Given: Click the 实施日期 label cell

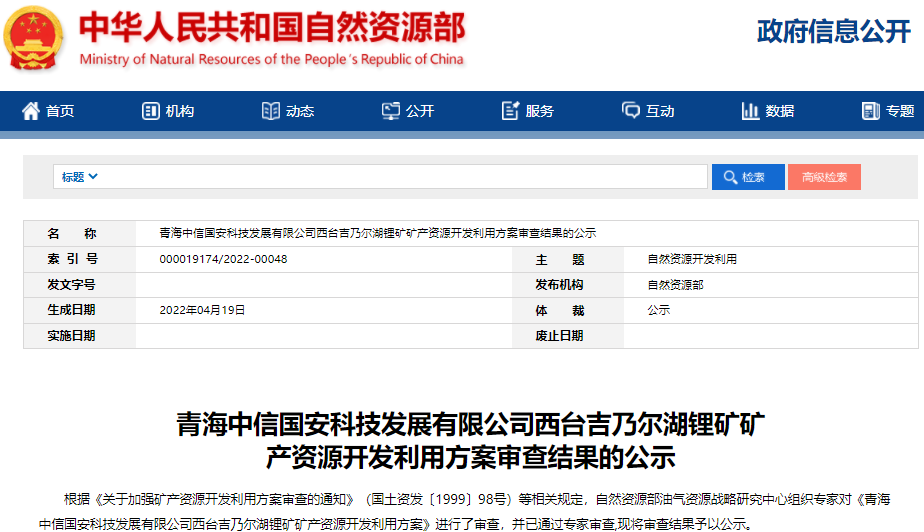Looking at the screenshot, I should (x=80, y=336).
